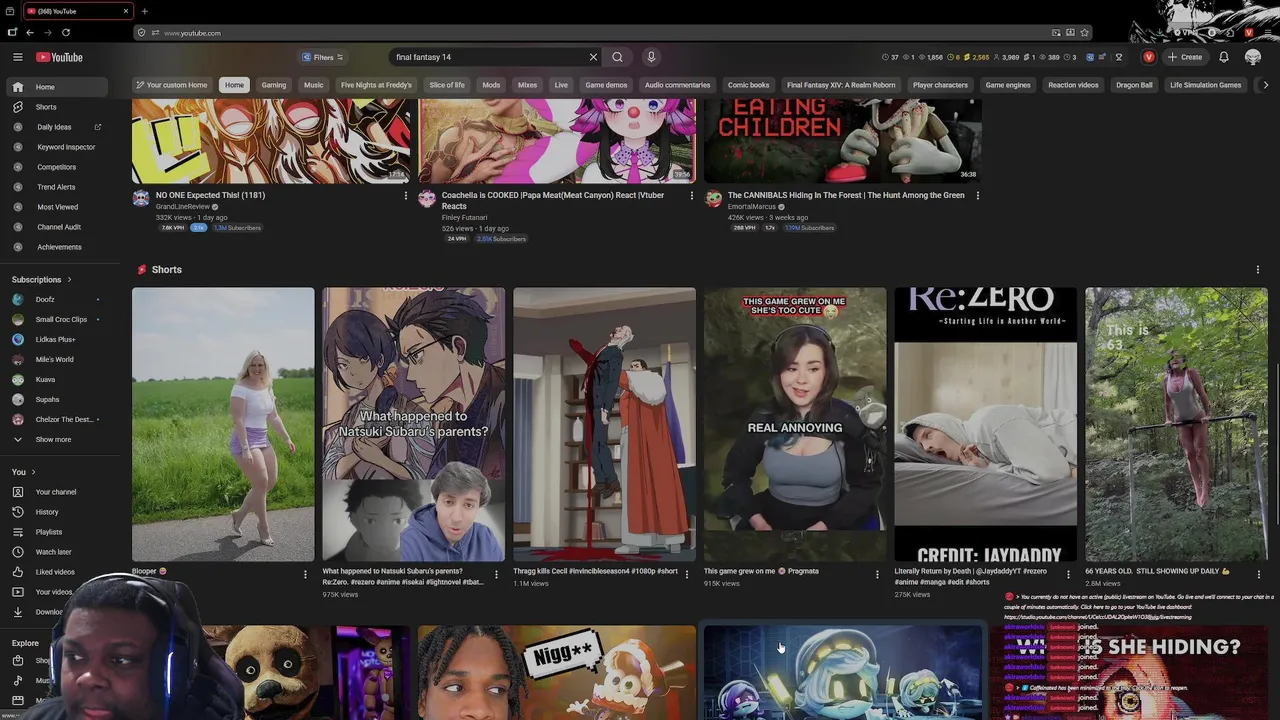The image size is (1280, 720).
Task: Submit search with the magnifier icon
Action: click(x=617, y=57)
